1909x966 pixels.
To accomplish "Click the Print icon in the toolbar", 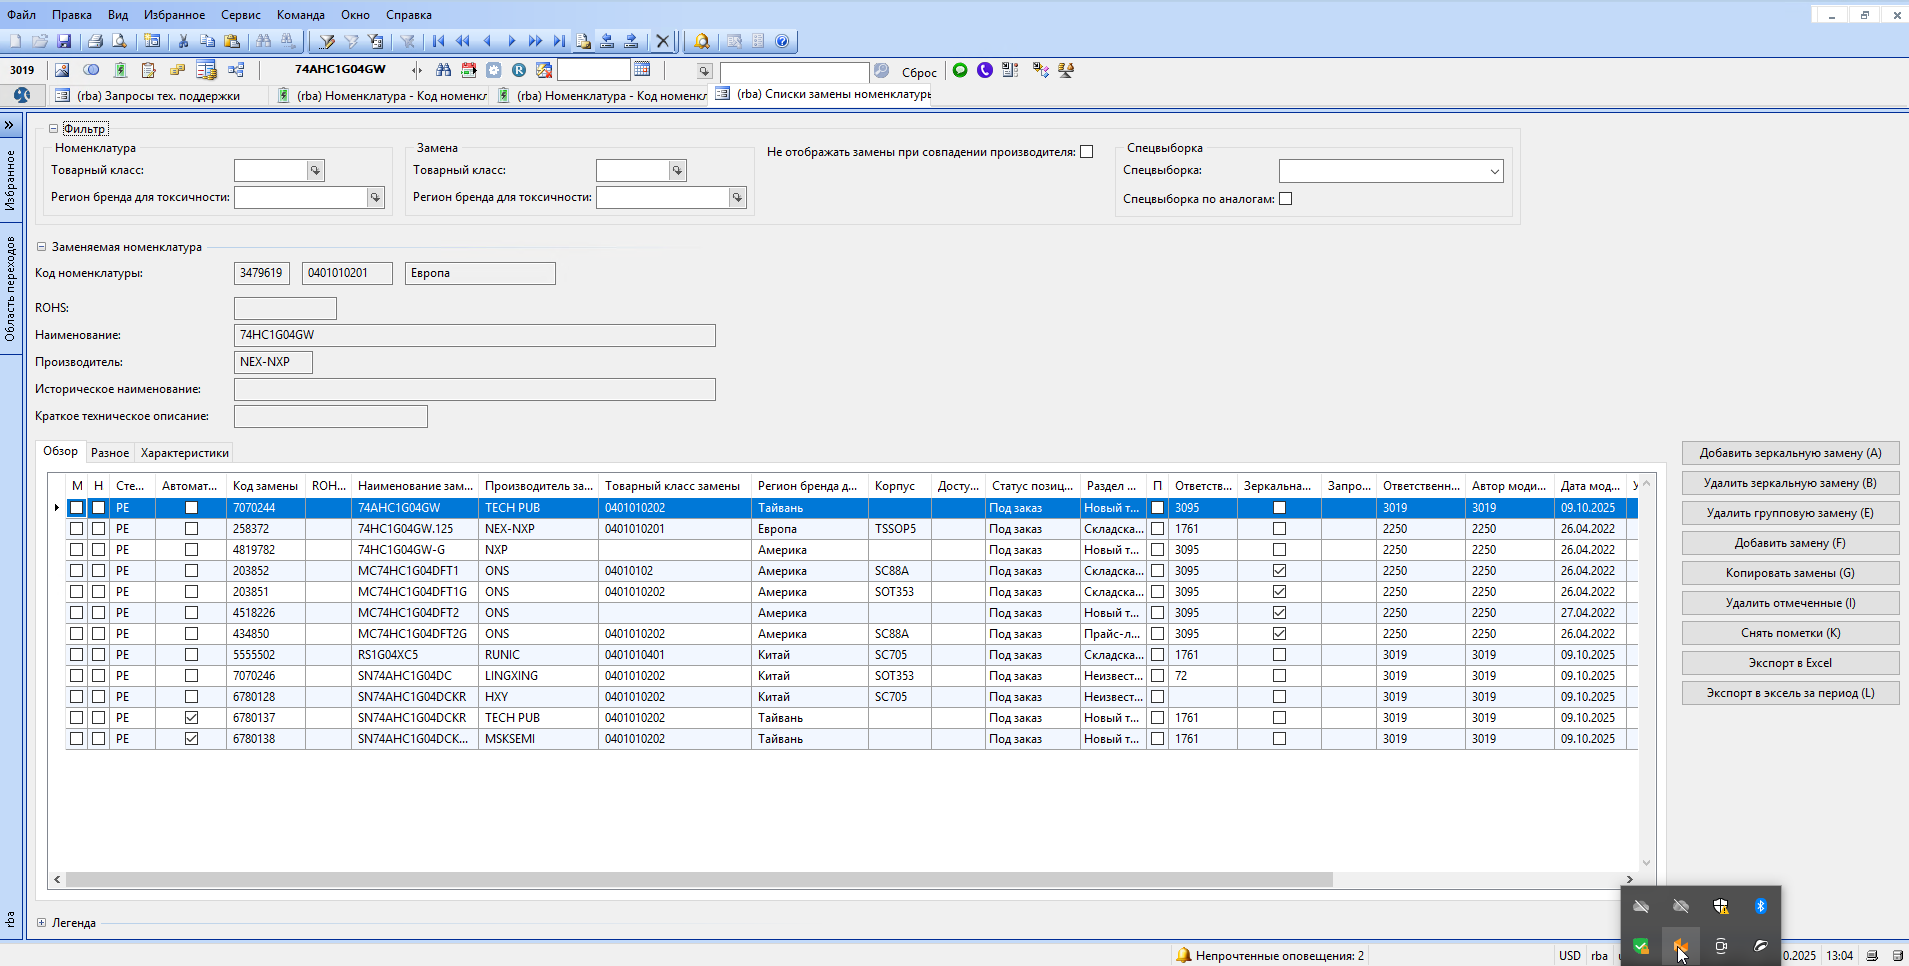I will (95, 41).
